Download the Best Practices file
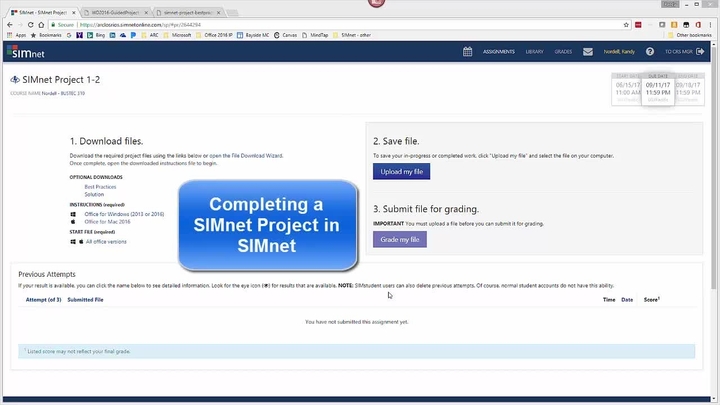The width and height of the screenshot is (720, 405). pyautogui.click(x=100, y=187)
